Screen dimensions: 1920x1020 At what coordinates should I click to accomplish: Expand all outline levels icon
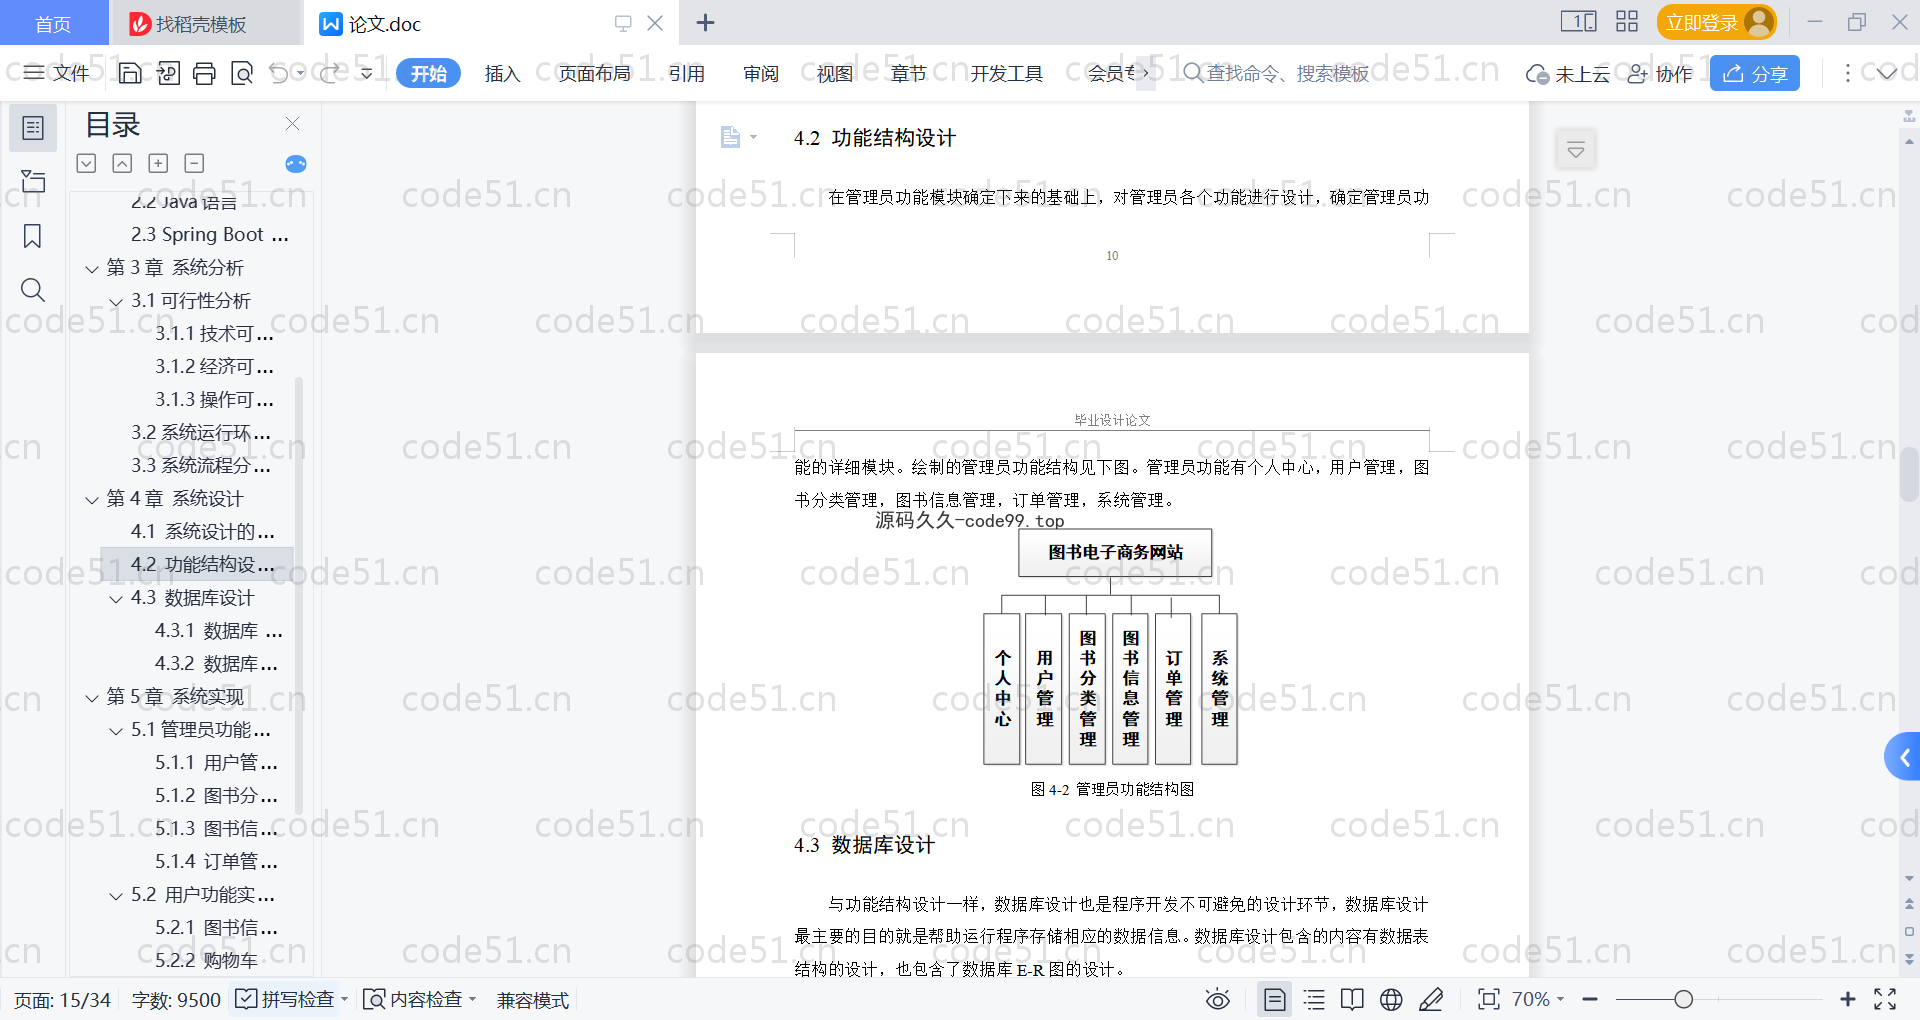pyautogui.click(x=87, y=163)
